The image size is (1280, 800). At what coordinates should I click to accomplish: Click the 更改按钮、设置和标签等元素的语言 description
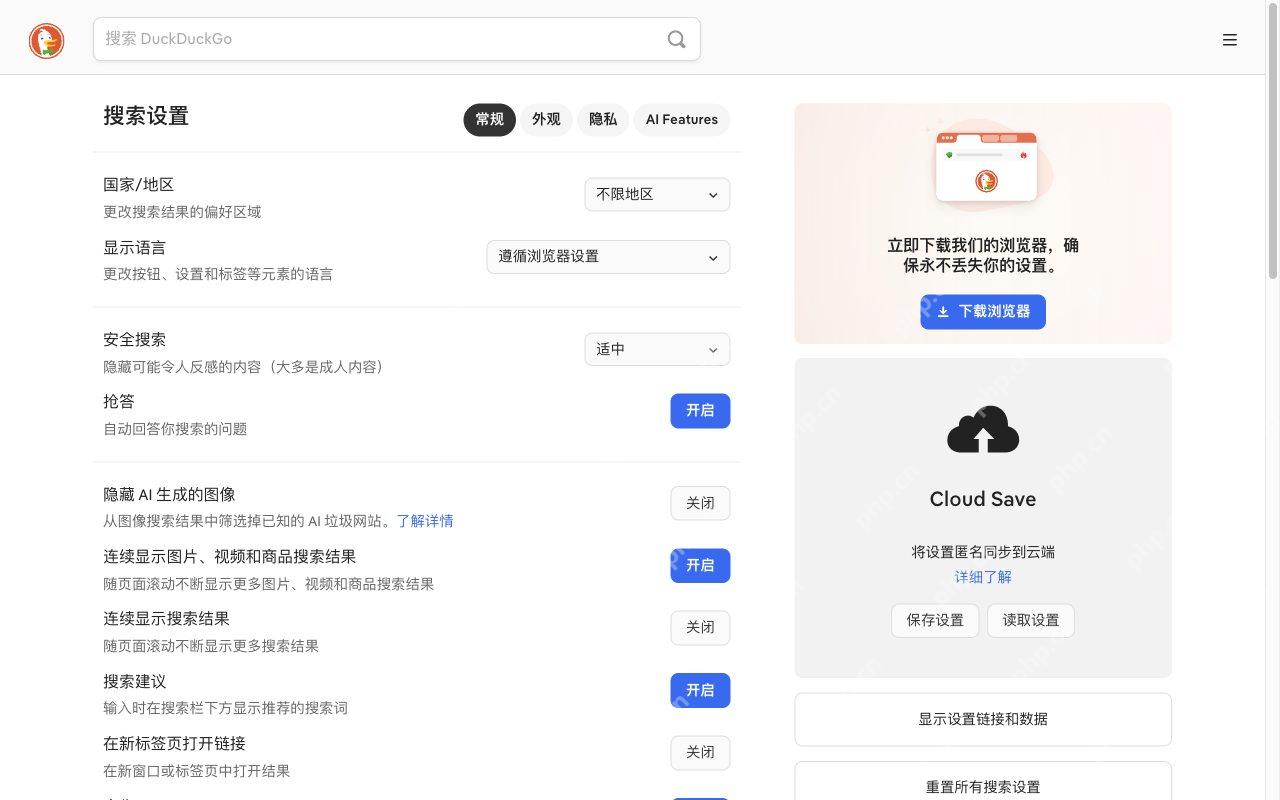218,274
